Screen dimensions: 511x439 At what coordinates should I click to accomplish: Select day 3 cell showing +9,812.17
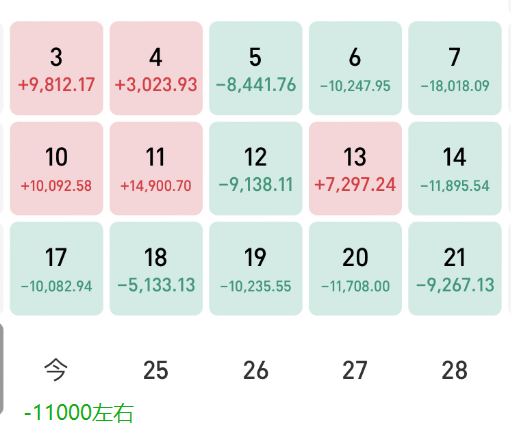point(56,68)
